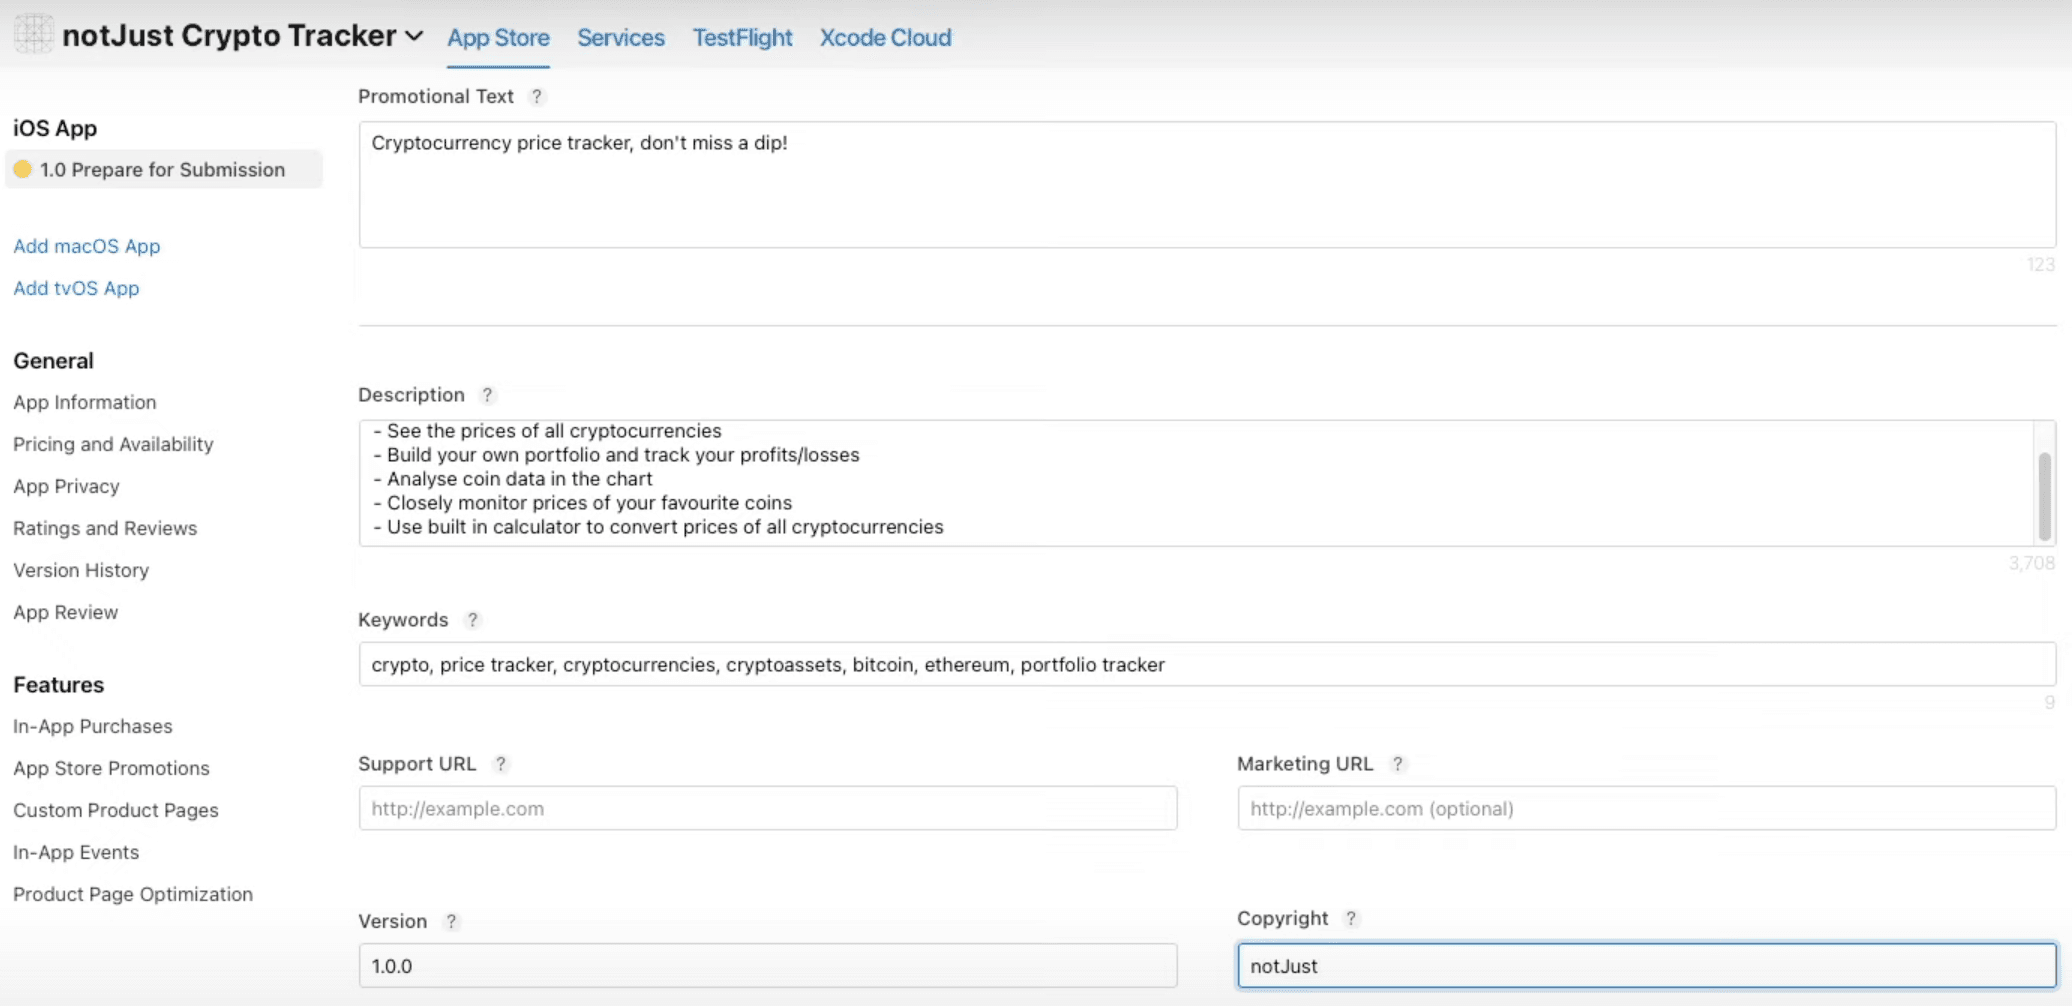2072x1006 pixels.
Task: Select 1.0 Prepare for Submission version
Action: pos(162,170)
